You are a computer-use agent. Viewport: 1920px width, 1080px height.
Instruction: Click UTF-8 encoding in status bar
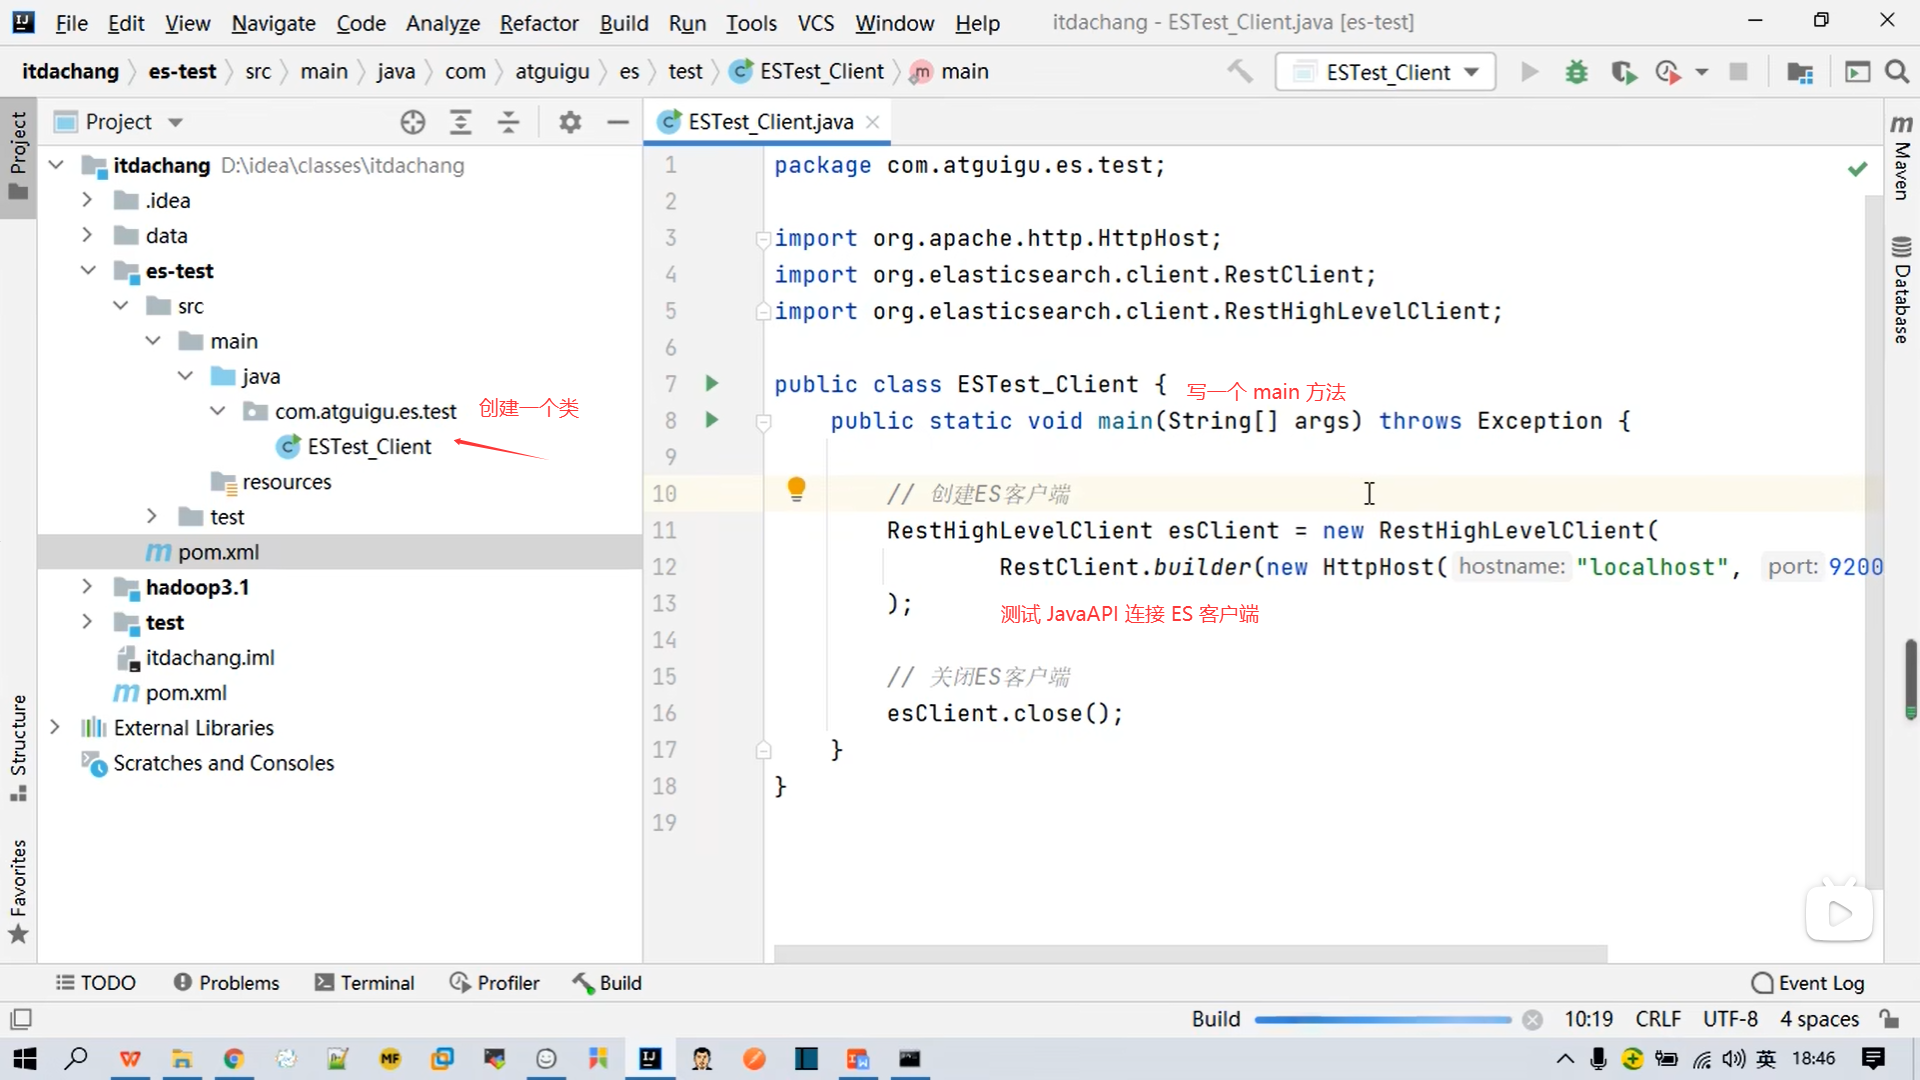[1730, 1019]
